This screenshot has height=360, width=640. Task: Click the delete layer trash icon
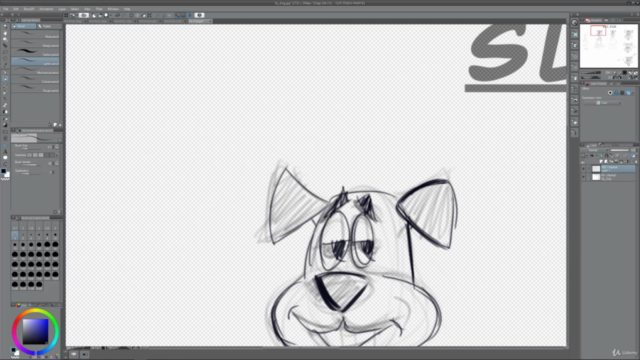coord(636,161)
